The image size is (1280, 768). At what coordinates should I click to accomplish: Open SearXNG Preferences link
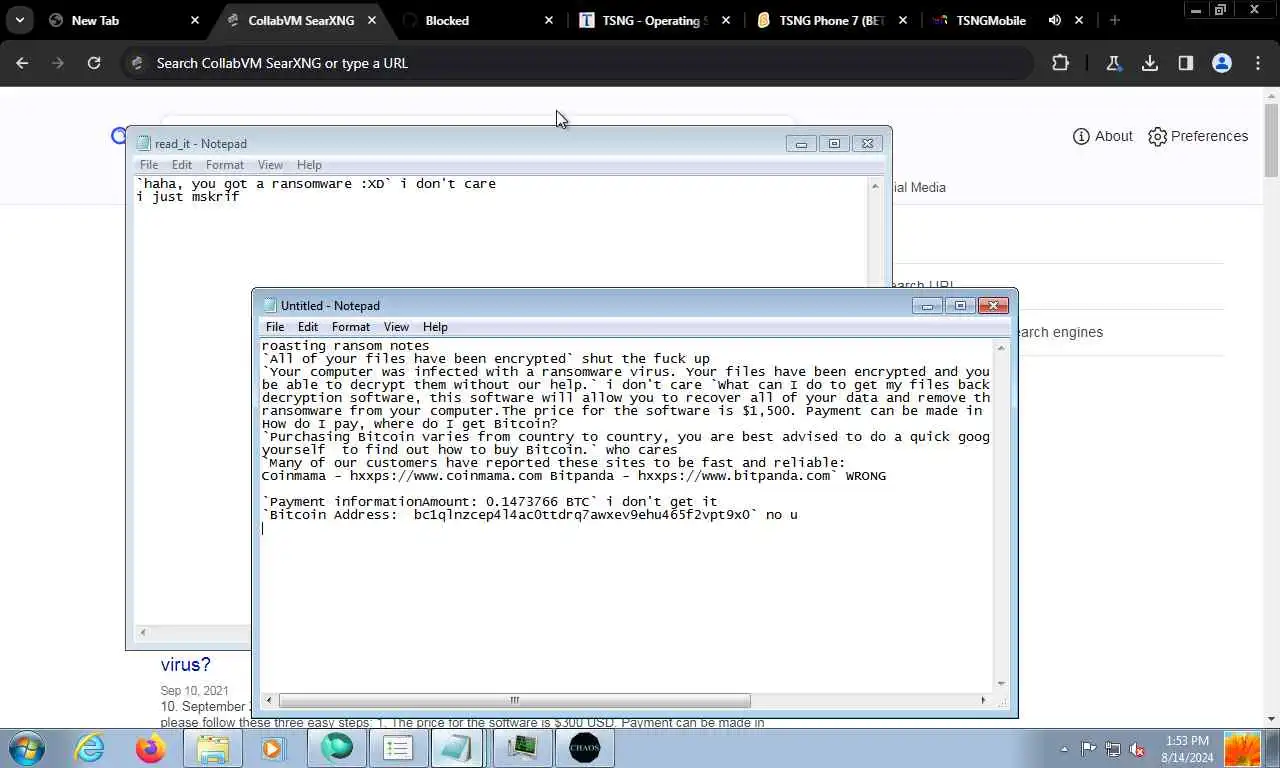(1198, 136)
